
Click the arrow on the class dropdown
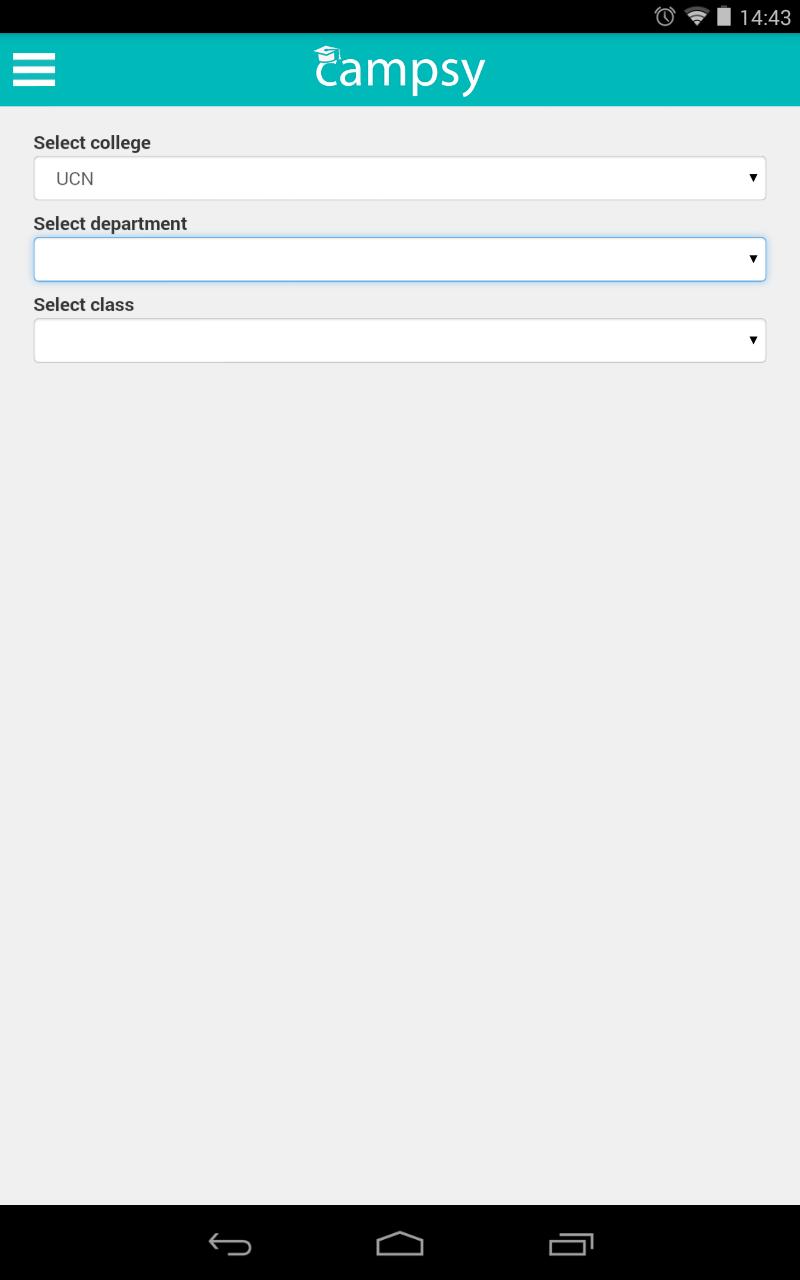pos(753,340)
